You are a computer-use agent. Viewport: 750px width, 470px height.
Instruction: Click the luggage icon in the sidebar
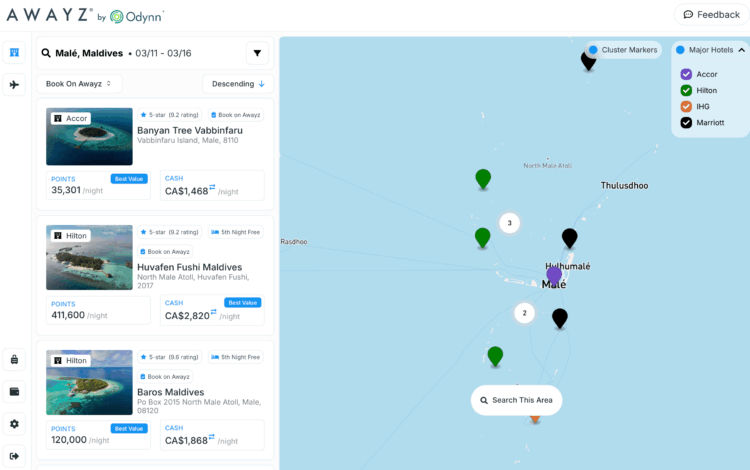pos(14,359)
